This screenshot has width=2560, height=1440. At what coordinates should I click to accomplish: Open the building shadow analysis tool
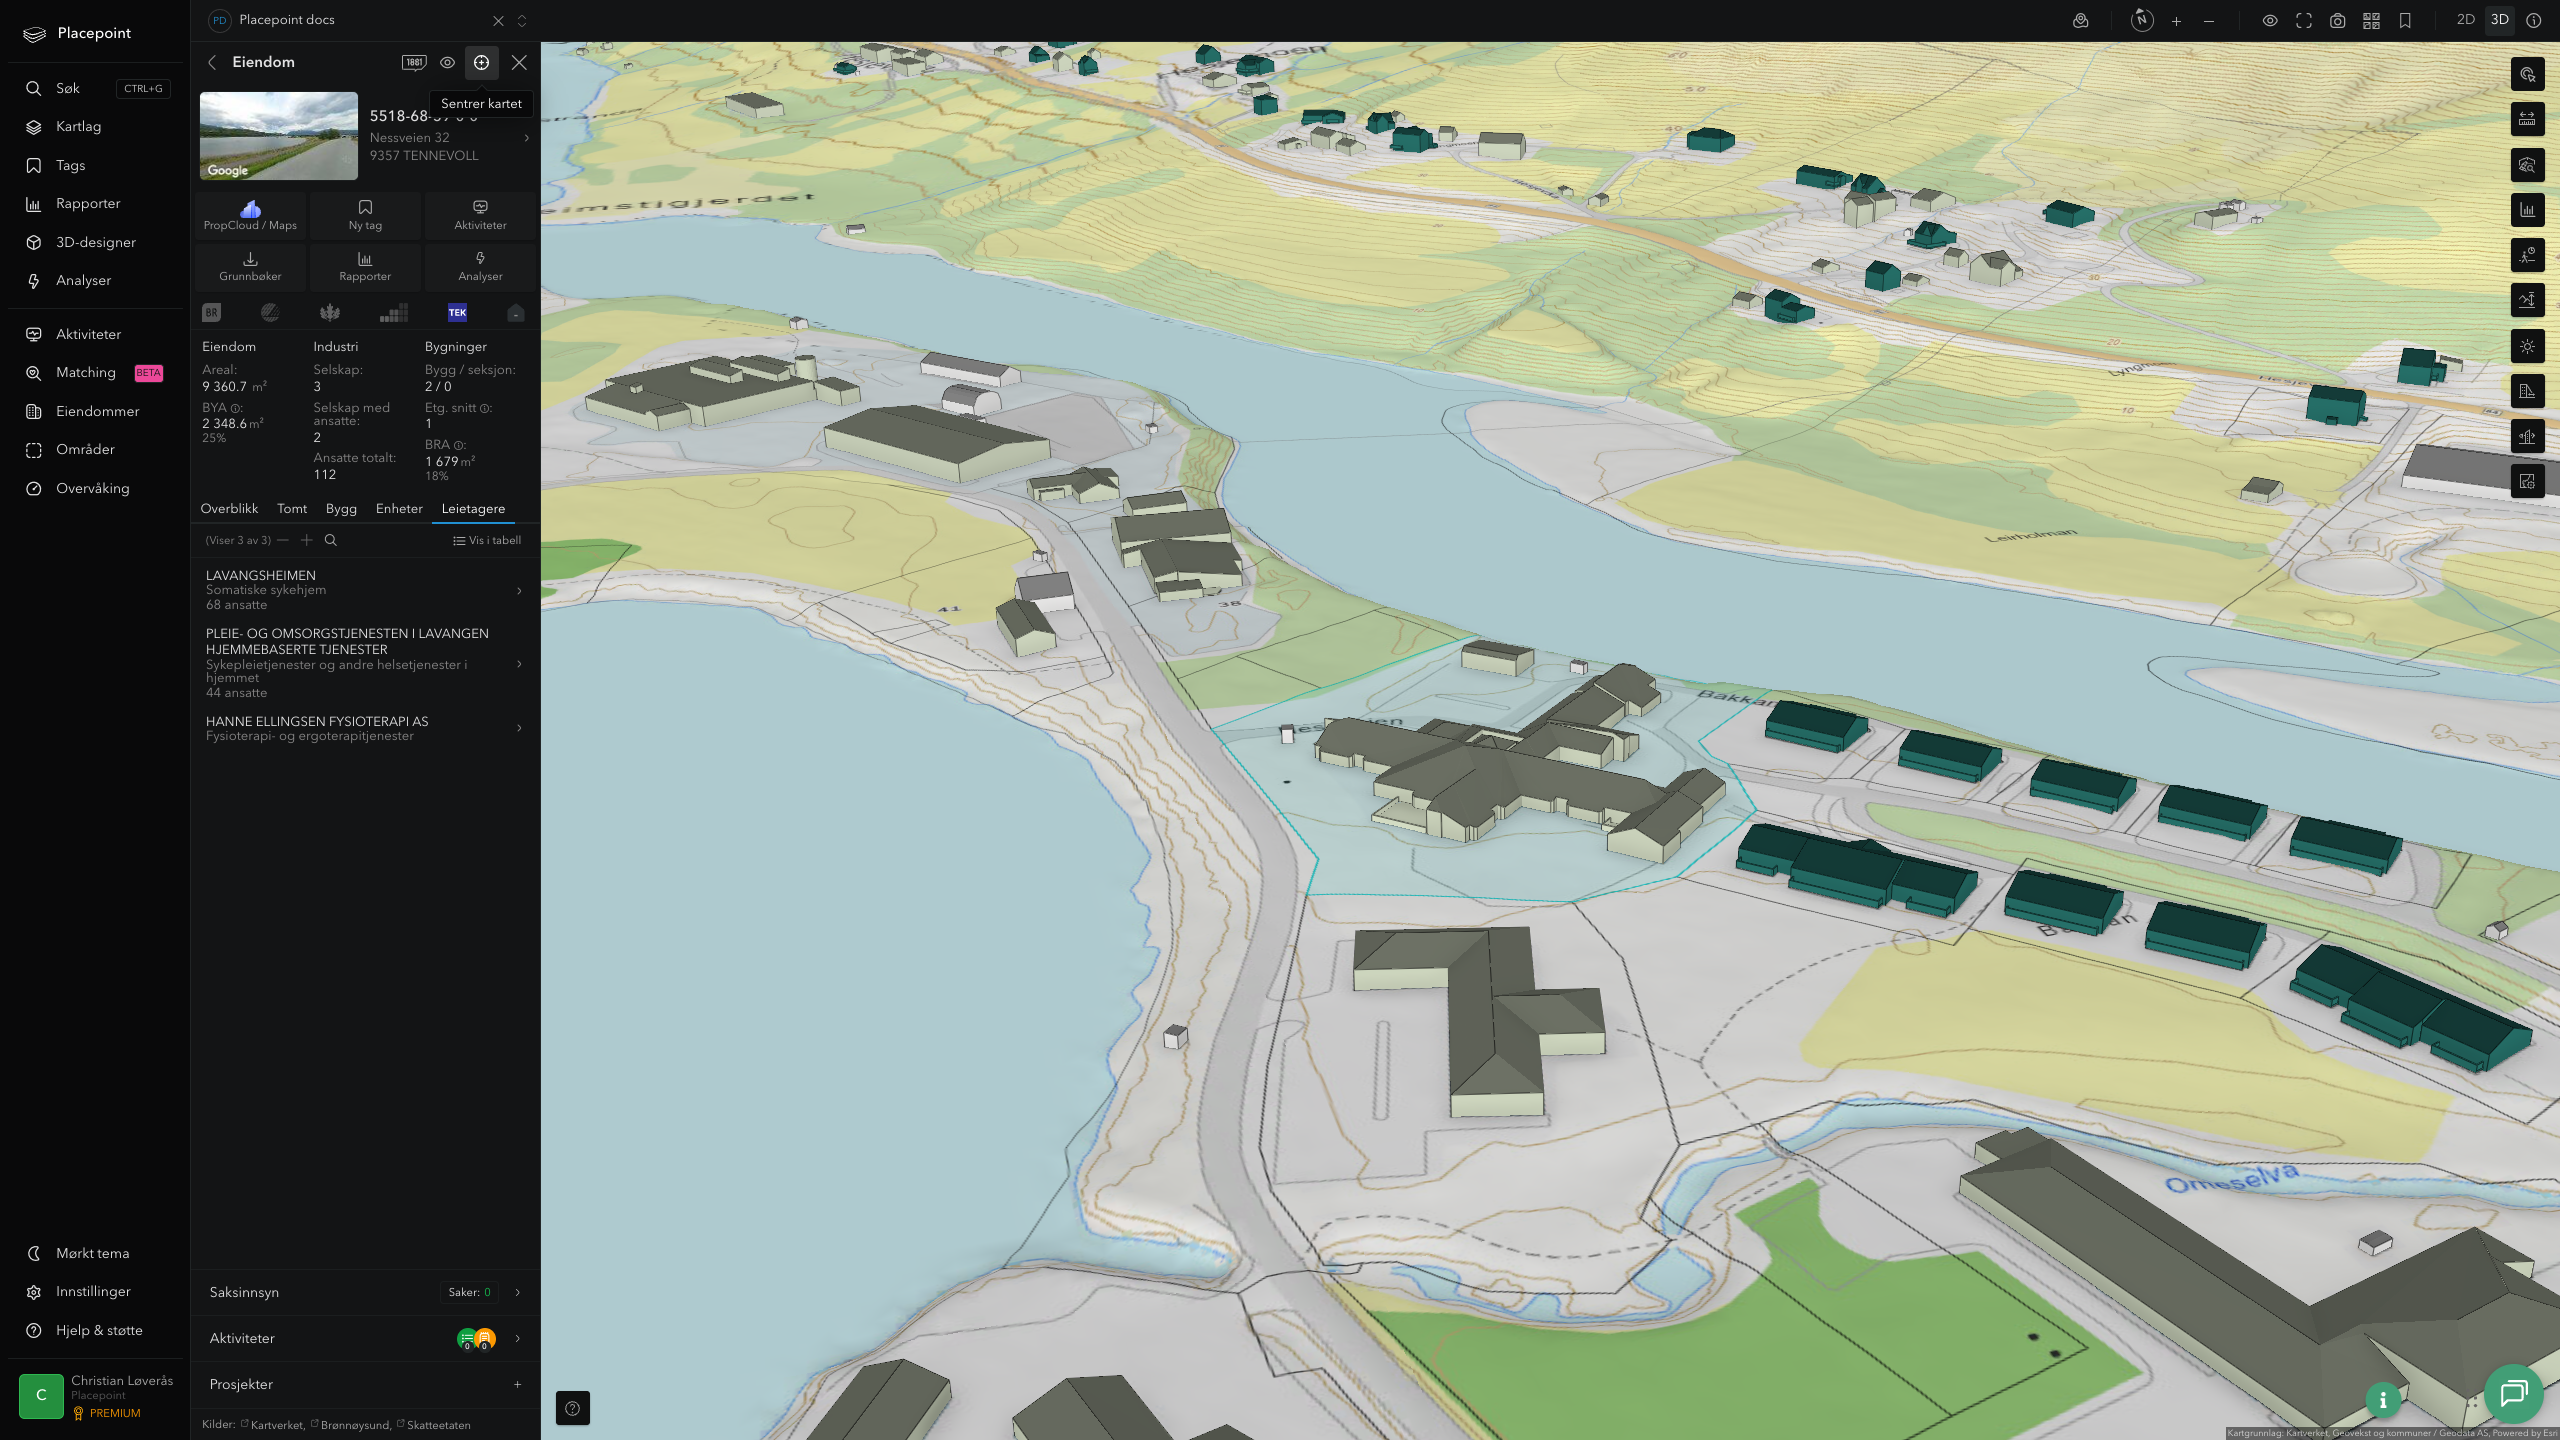coord(2527,391)
